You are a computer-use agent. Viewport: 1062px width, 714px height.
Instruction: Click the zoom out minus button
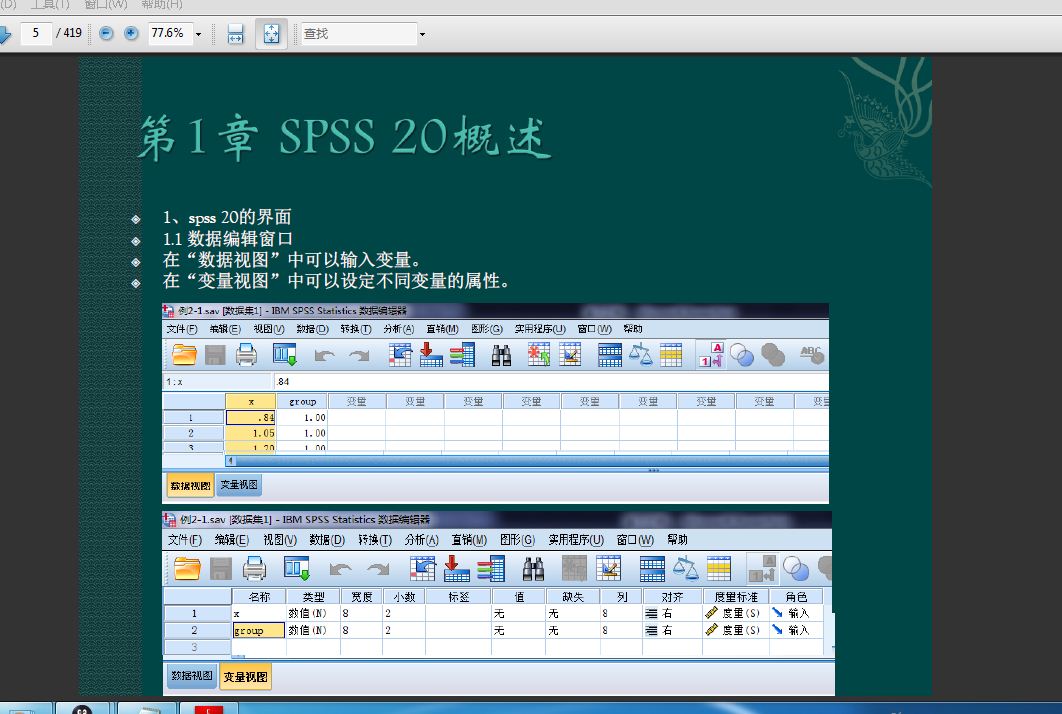click(x=106, y=34)
